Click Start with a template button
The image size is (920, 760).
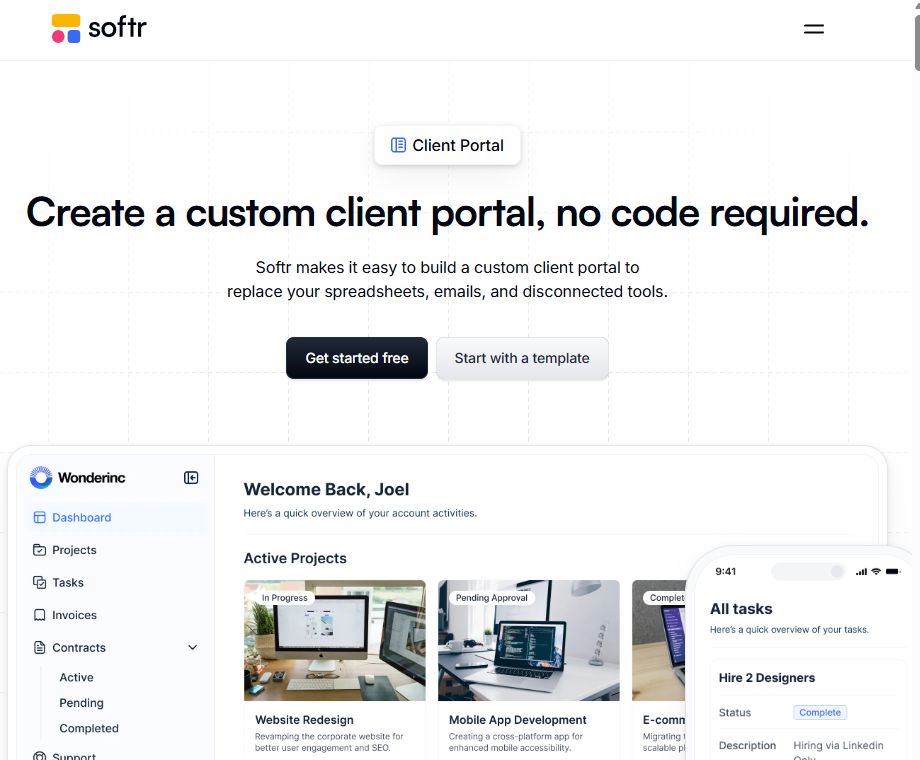[522, 358]
